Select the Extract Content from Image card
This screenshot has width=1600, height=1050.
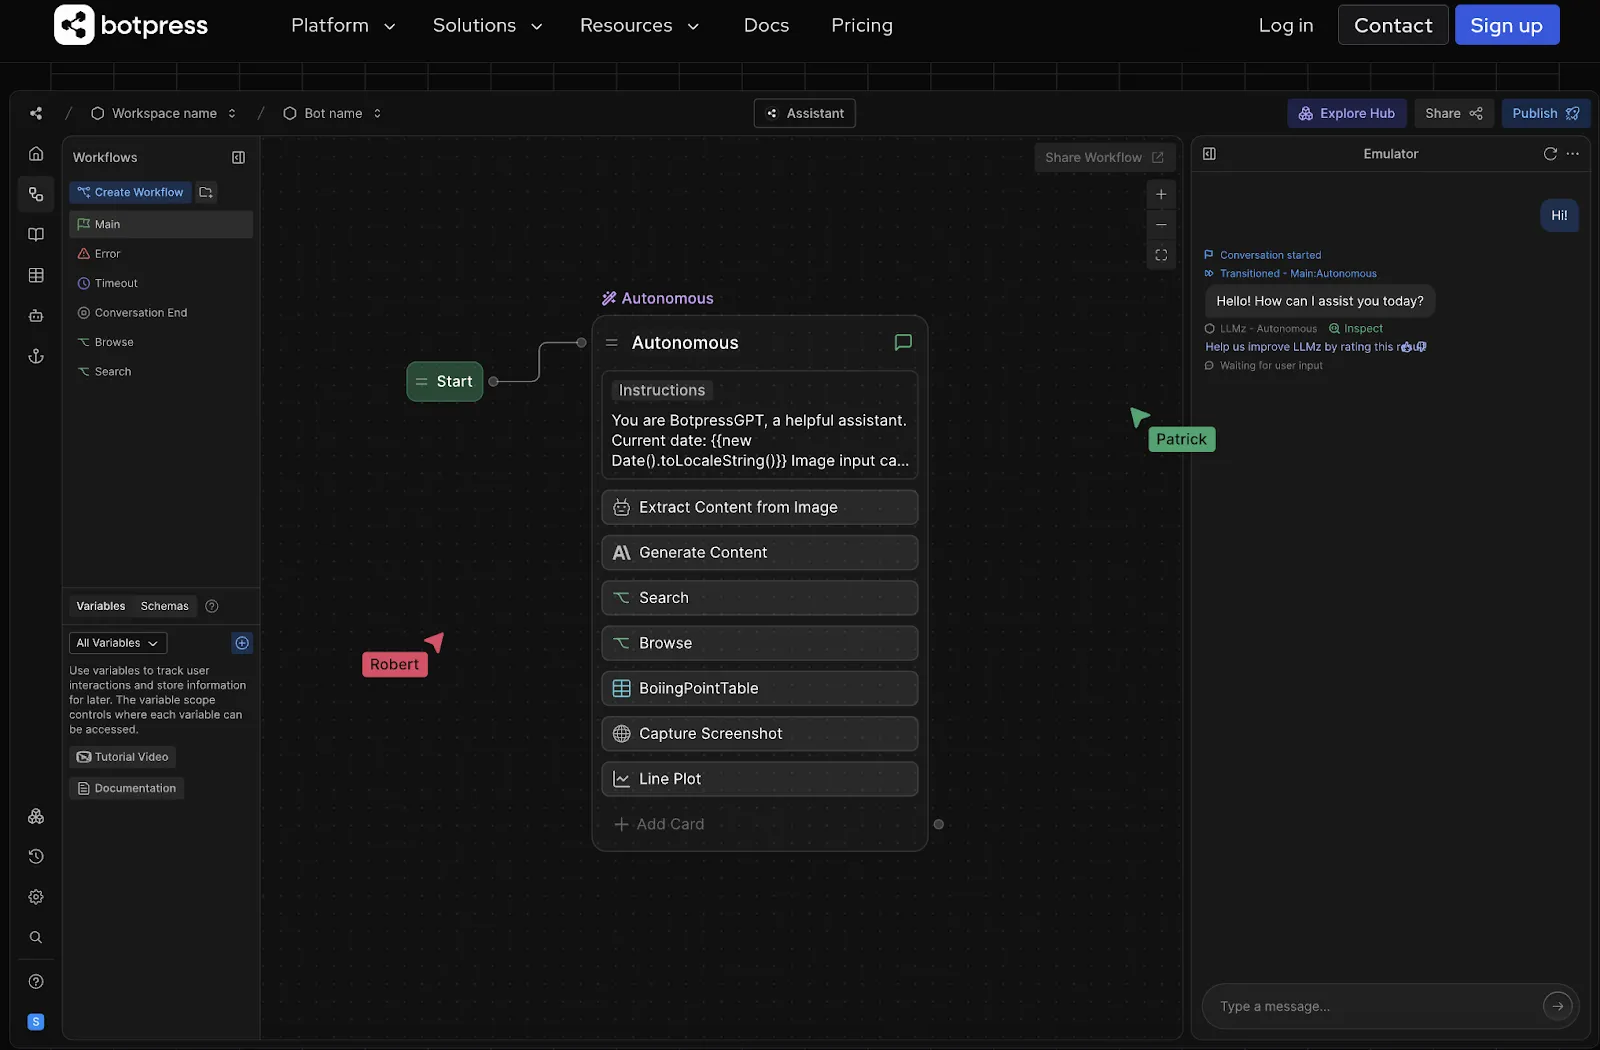pyautogui.click(x=760, y=507)
